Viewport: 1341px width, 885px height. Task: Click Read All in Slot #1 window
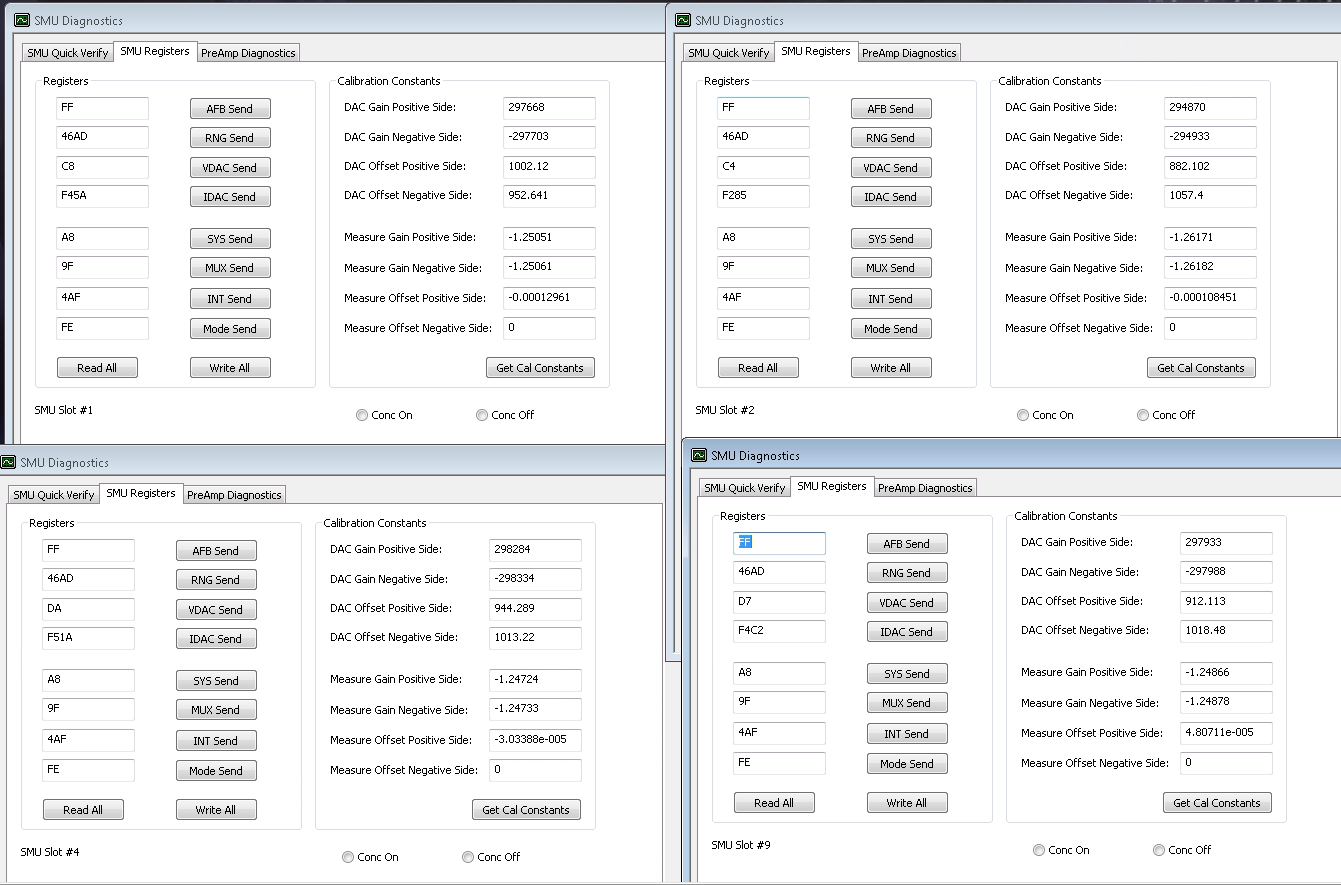[97, 368]
